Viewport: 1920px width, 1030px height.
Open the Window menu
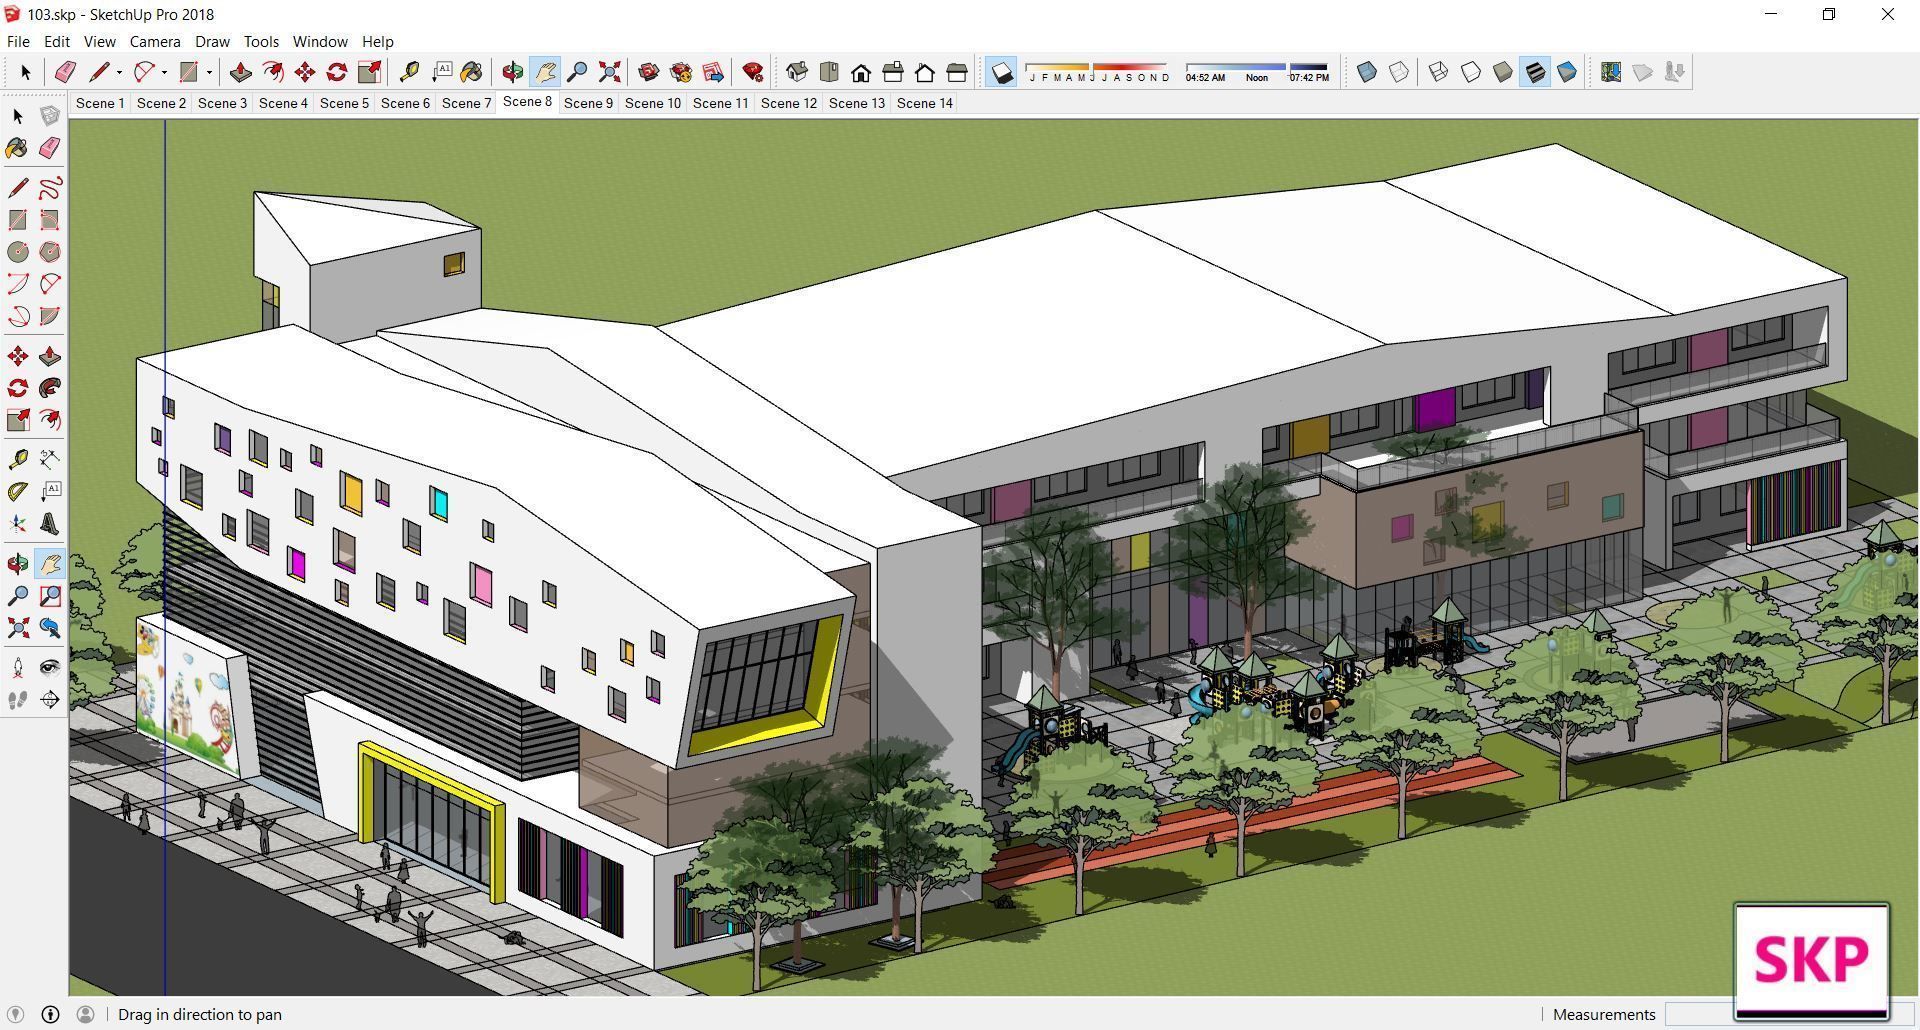point(320,42)
